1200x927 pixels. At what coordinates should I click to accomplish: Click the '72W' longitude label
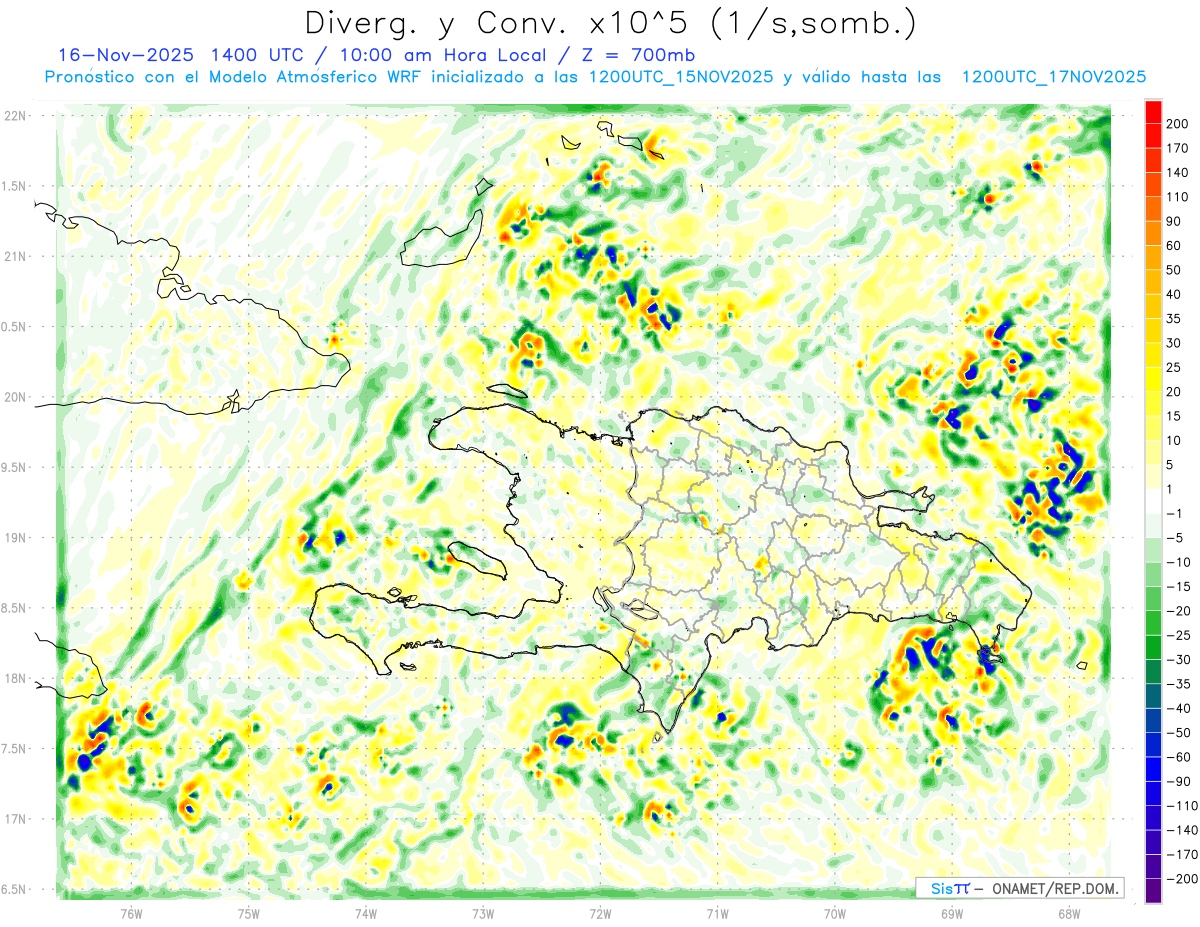click(600, 913)
